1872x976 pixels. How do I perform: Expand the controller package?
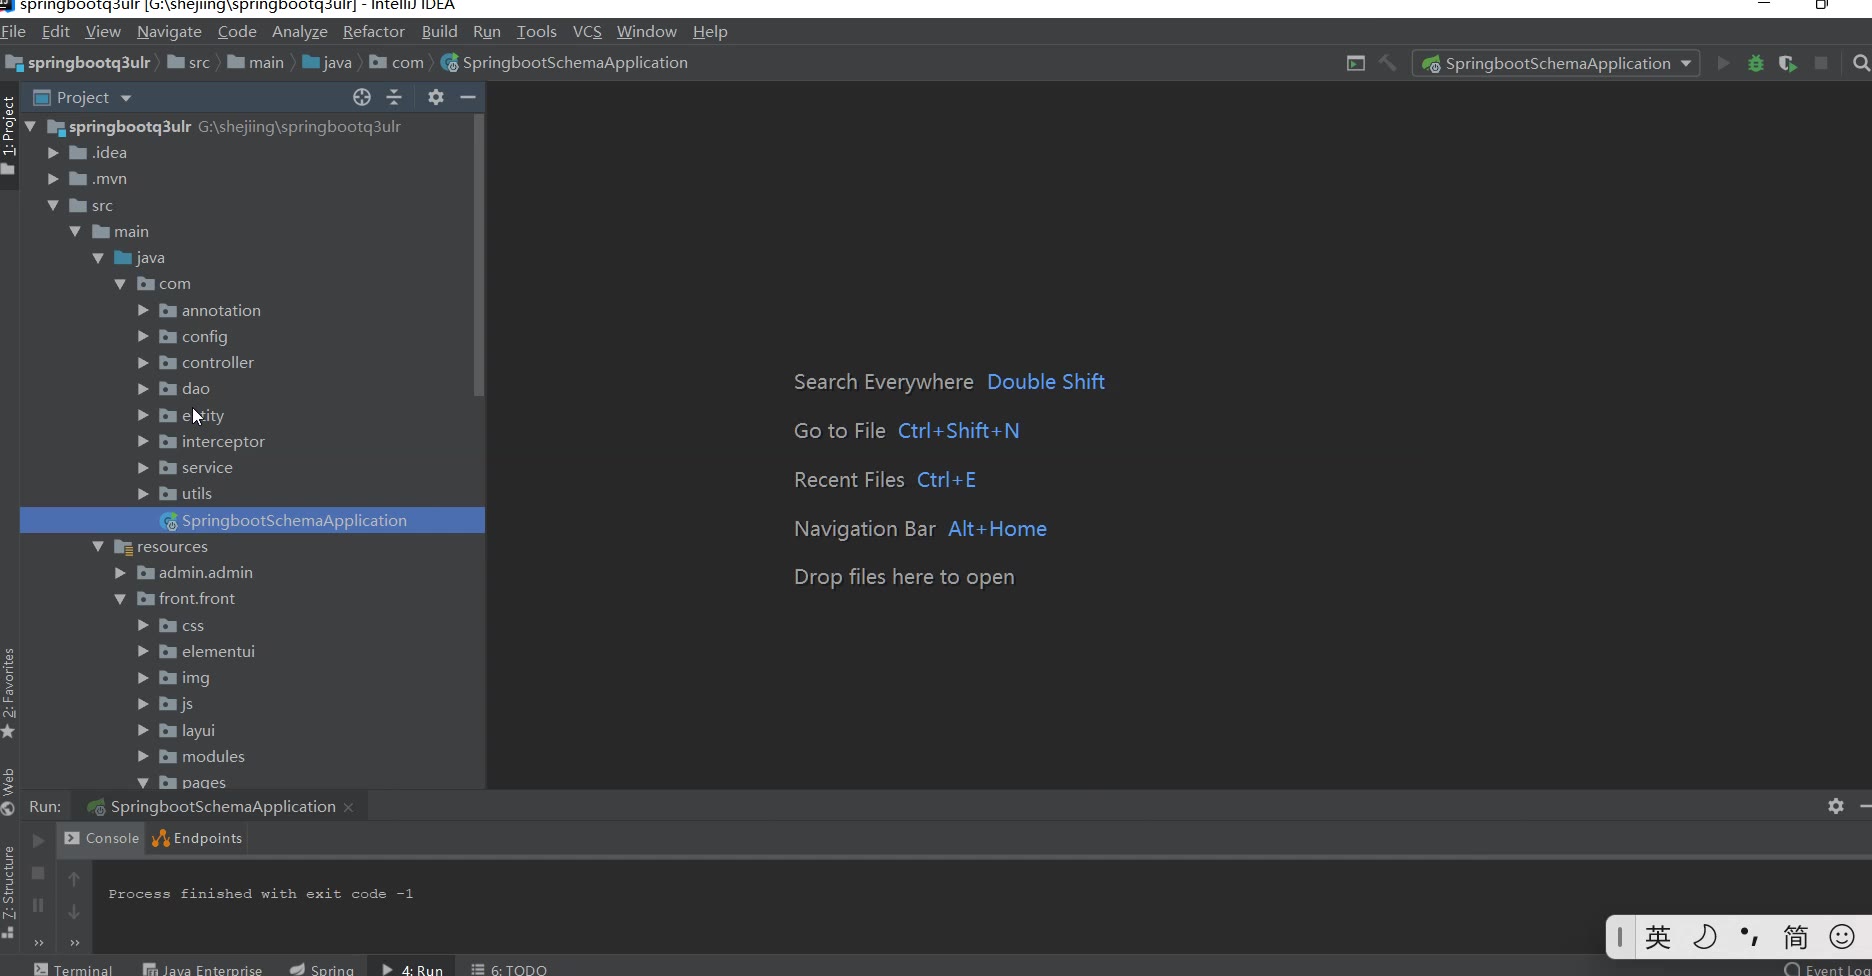click(143, 362)
